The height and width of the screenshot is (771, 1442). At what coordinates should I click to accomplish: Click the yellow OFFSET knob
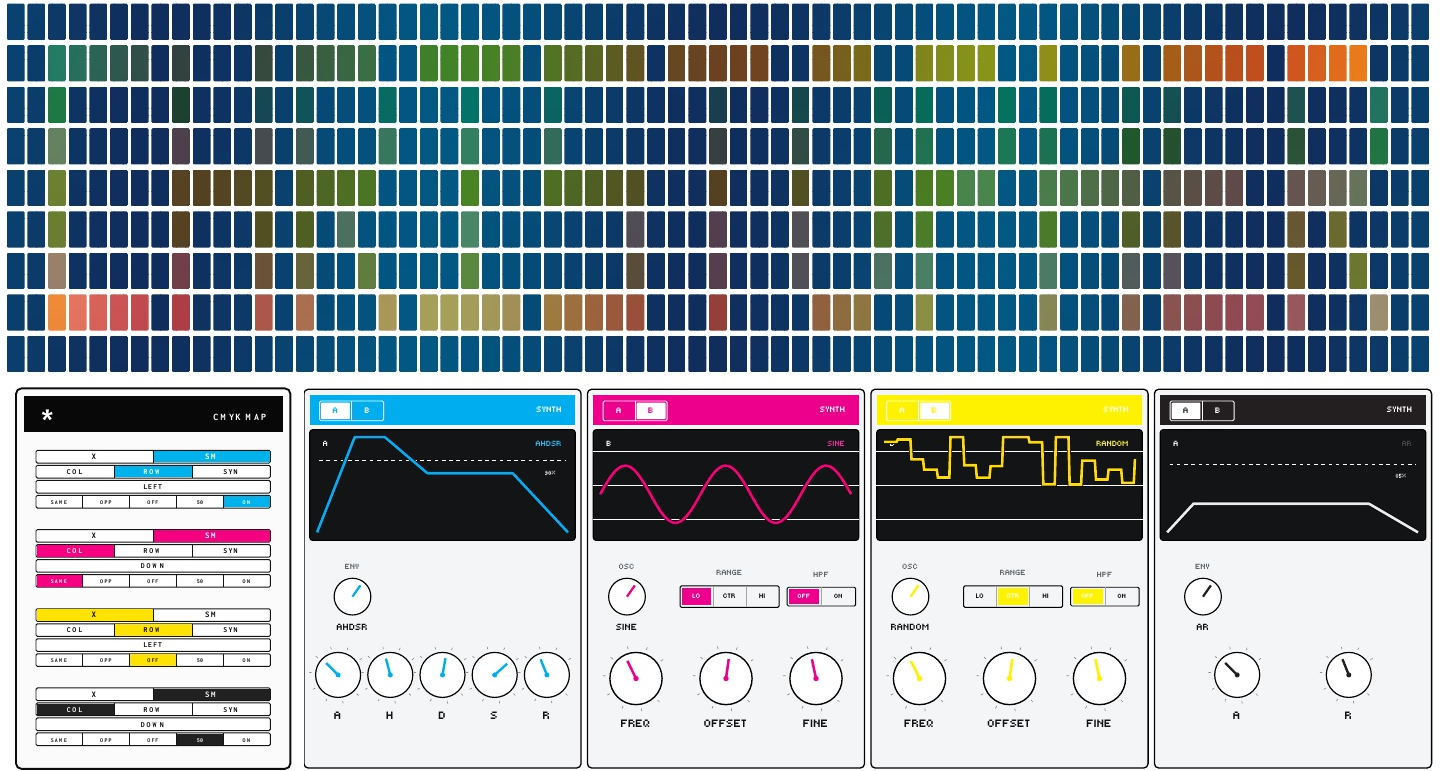[x=1009, y=679]
